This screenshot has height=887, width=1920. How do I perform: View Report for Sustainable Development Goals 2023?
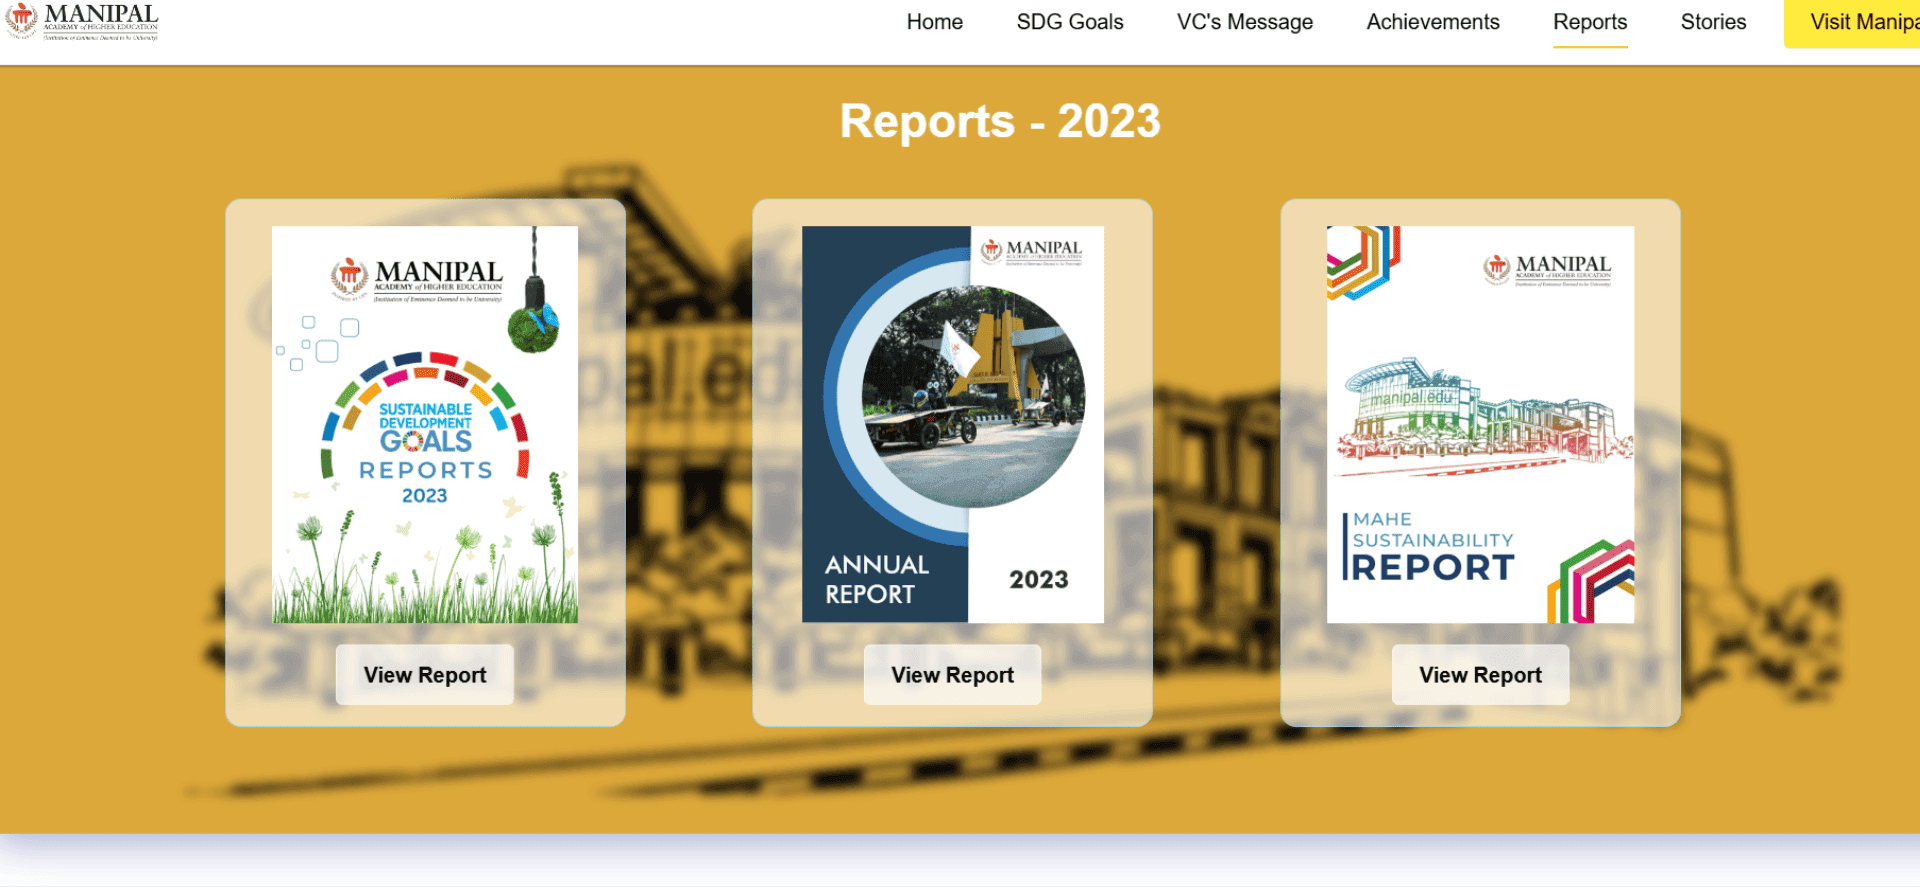[425, 675]
